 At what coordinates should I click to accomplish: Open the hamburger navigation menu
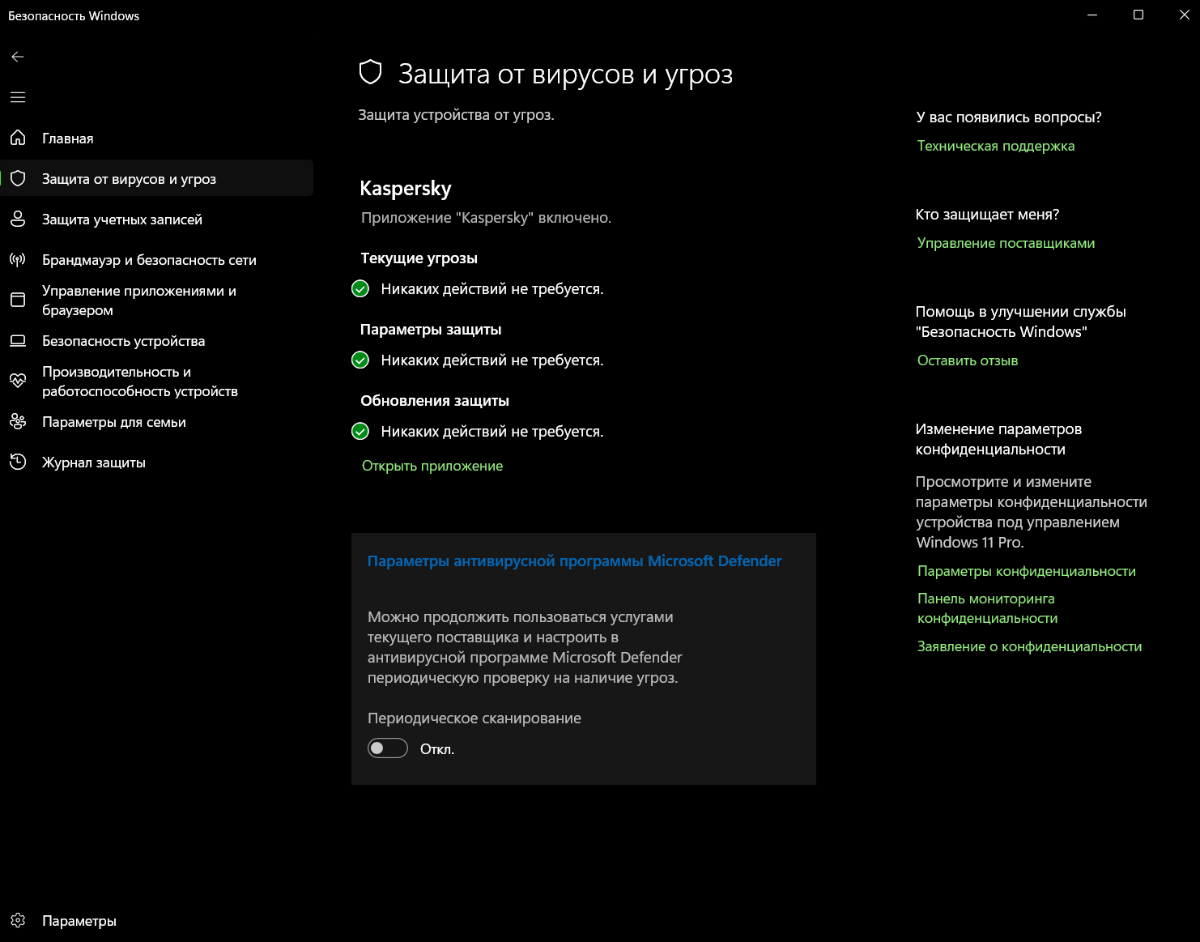tap(17, 97)
